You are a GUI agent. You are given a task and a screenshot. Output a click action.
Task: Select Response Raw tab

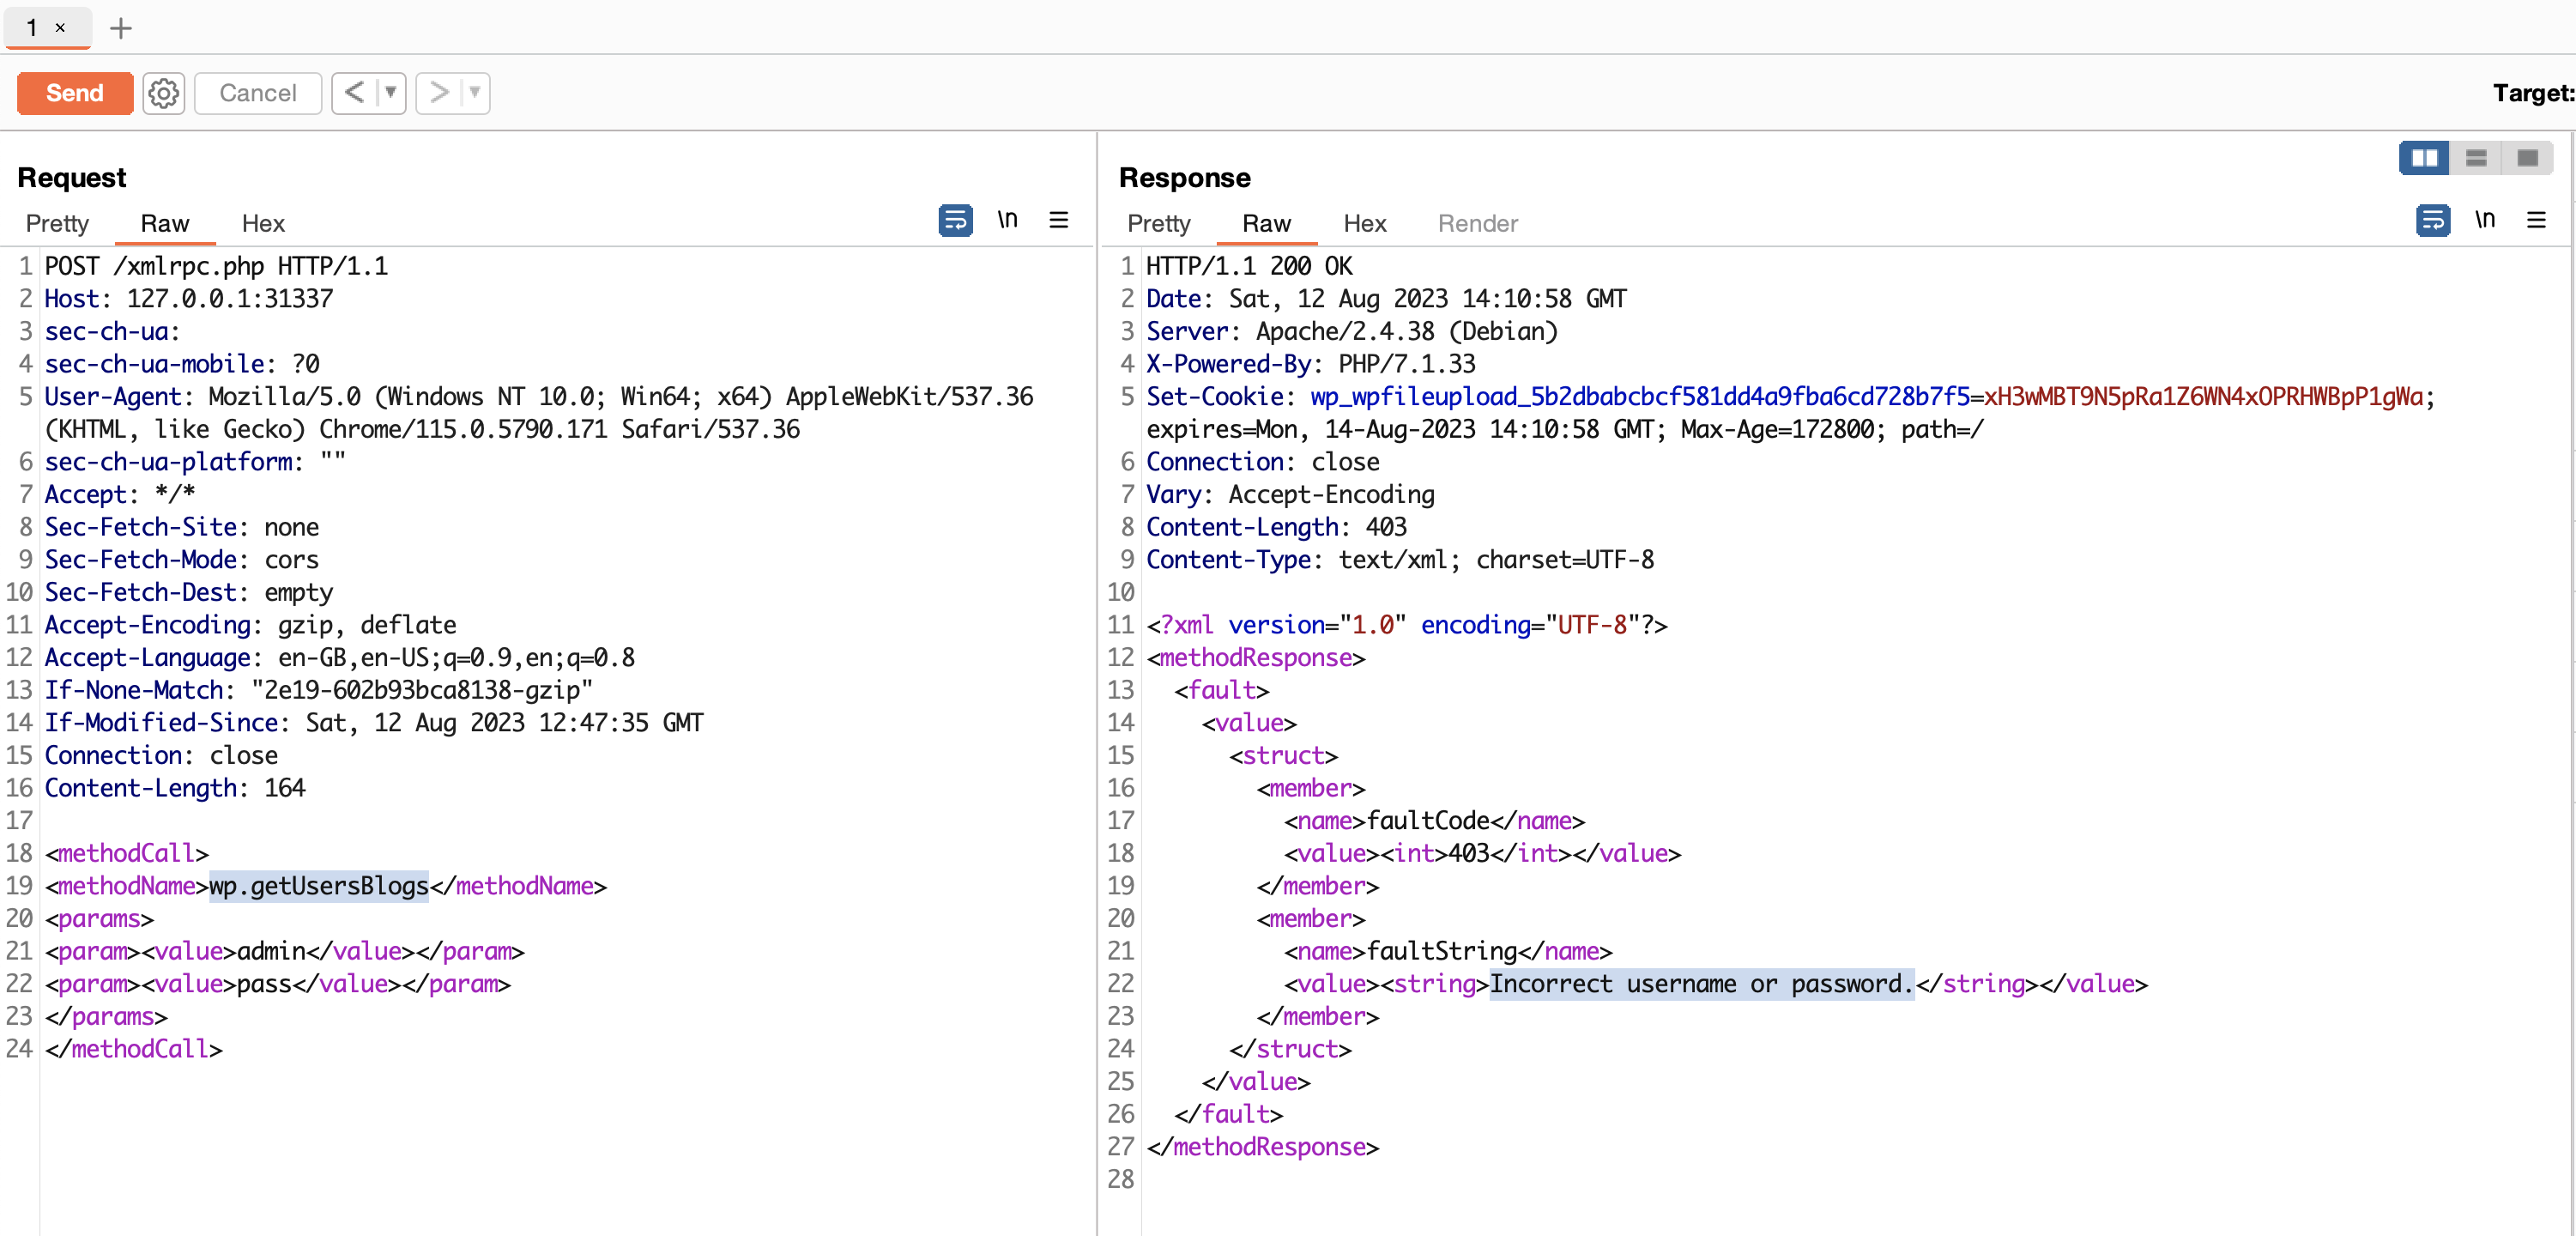pyautogui.click(x=1267, y=223)
